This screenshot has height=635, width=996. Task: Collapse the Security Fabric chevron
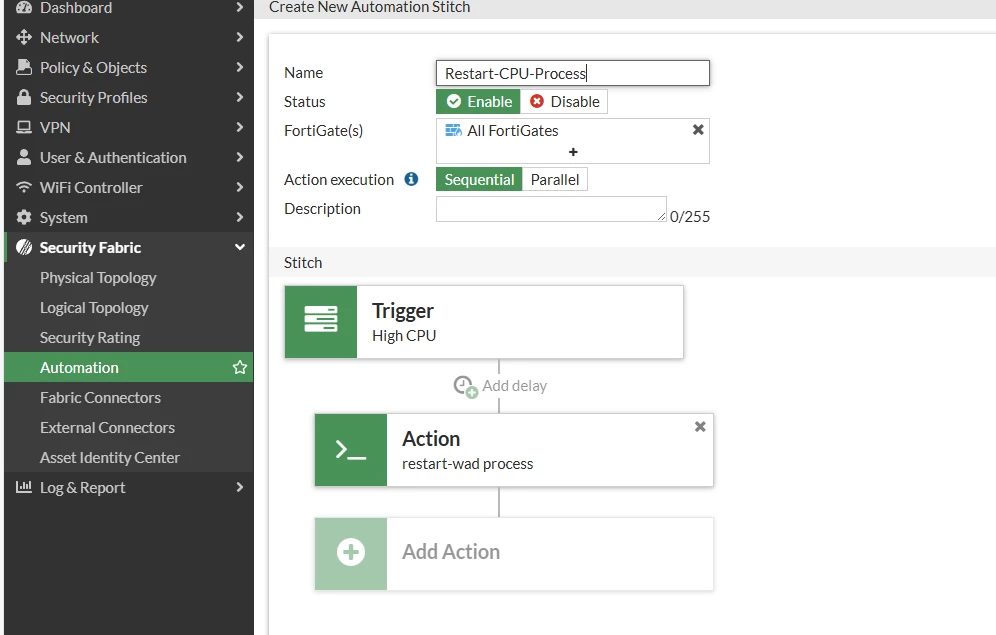click(239, 247)
